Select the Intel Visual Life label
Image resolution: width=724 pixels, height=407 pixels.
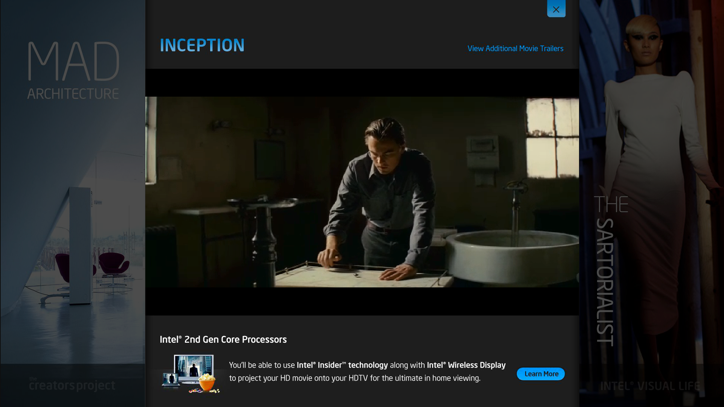coord(650,386)
